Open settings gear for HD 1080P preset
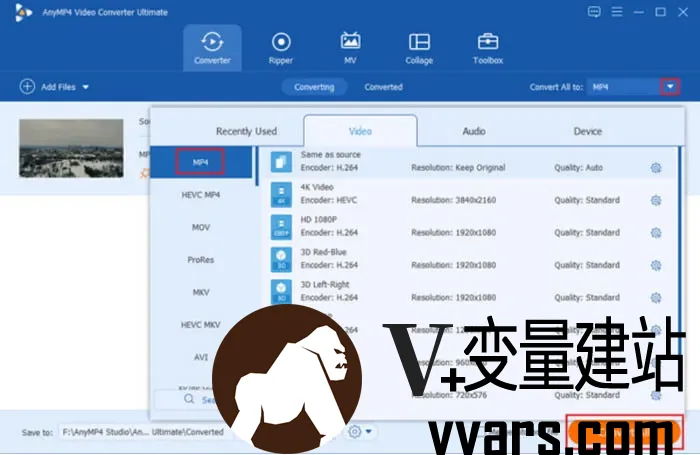Image resolution: width=700 pixels, height=455 pixels. [x=656, y=233]
